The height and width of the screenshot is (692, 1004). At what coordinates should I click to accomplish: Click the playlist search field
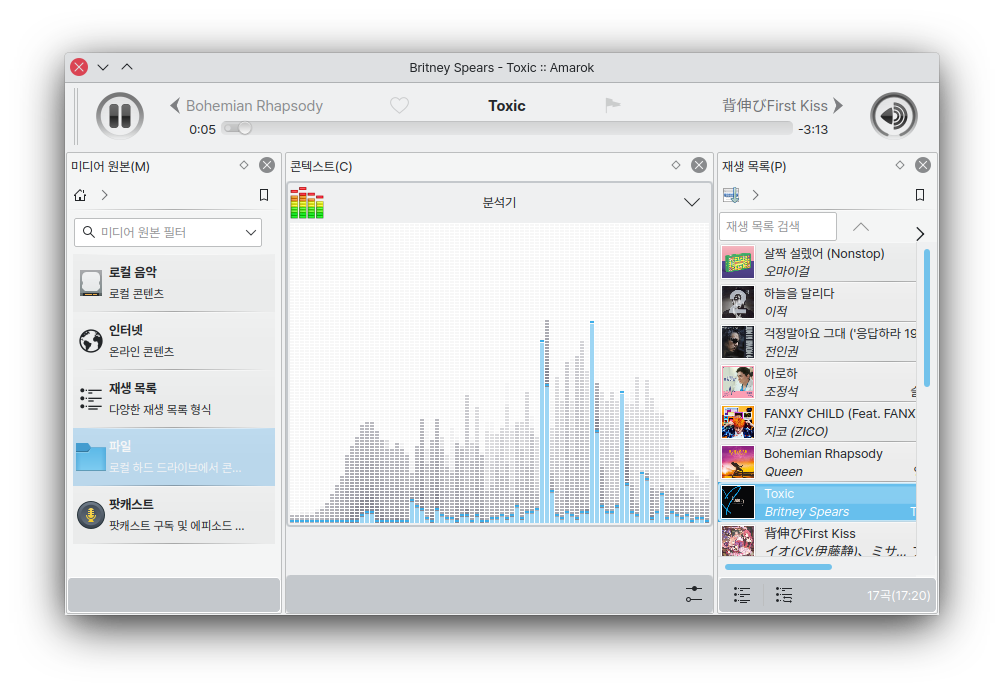778,227
